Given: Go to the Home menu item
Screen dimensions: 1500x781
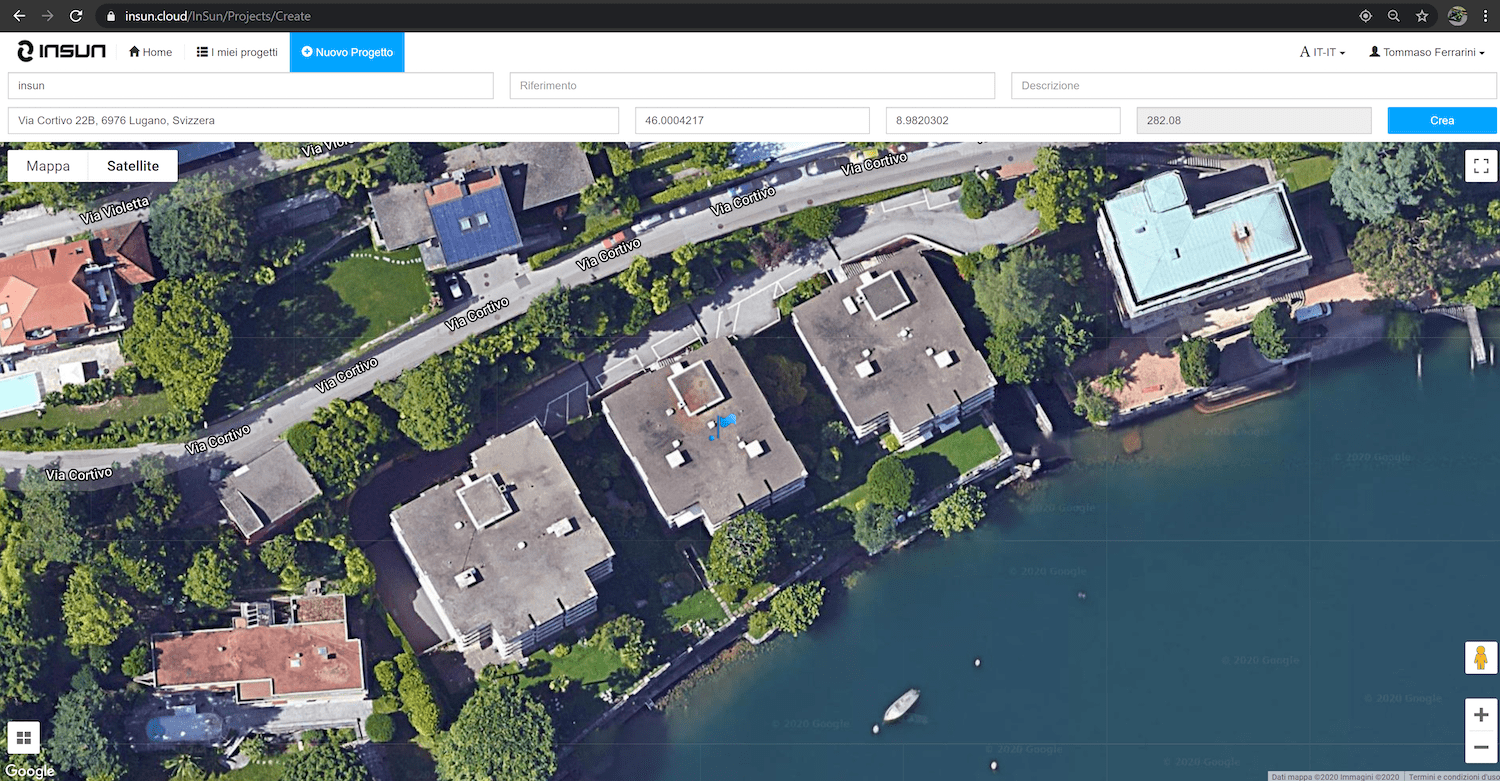Looking at the screenshot, I should (x=151, y=52).
